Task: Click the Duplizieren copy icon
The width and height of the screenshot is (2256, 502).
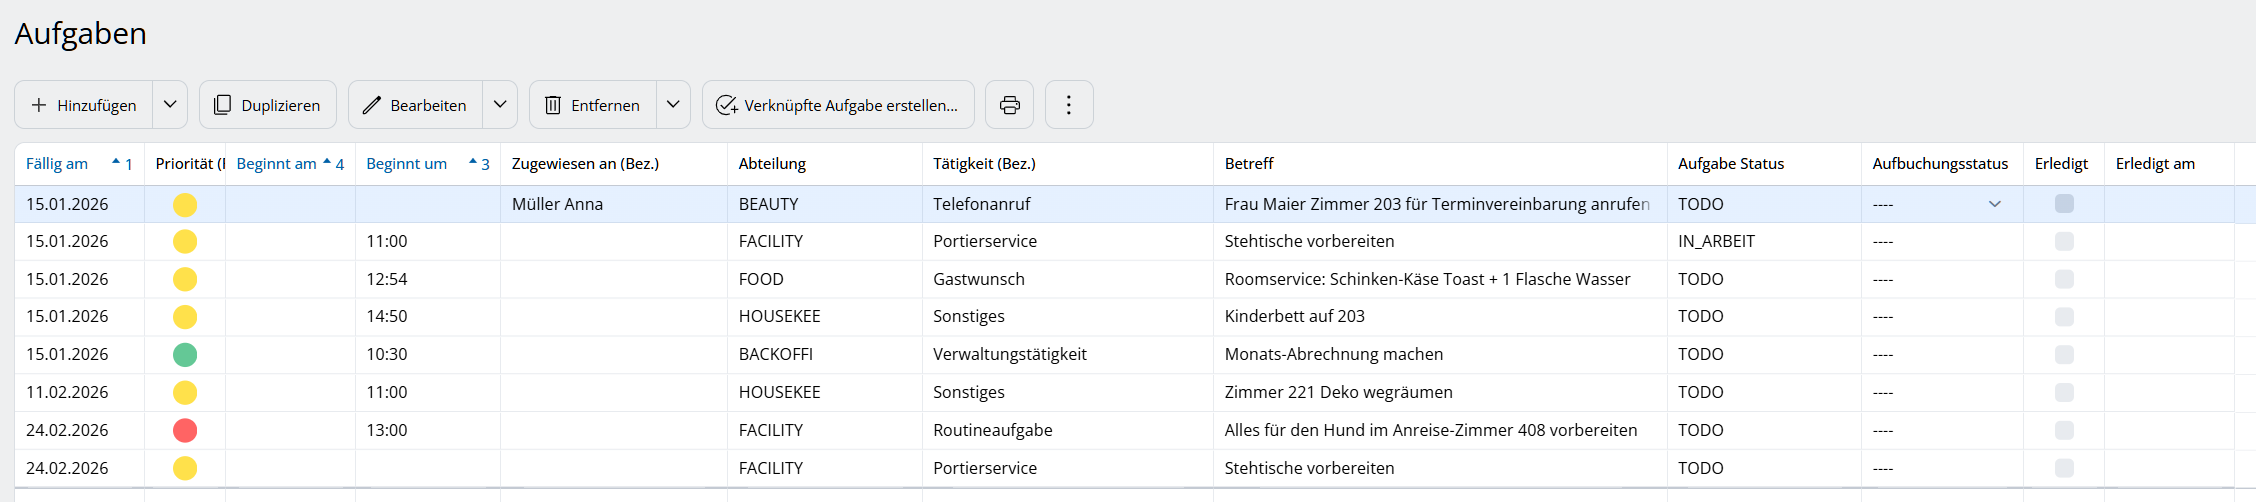Action: [x=223, y=105]
